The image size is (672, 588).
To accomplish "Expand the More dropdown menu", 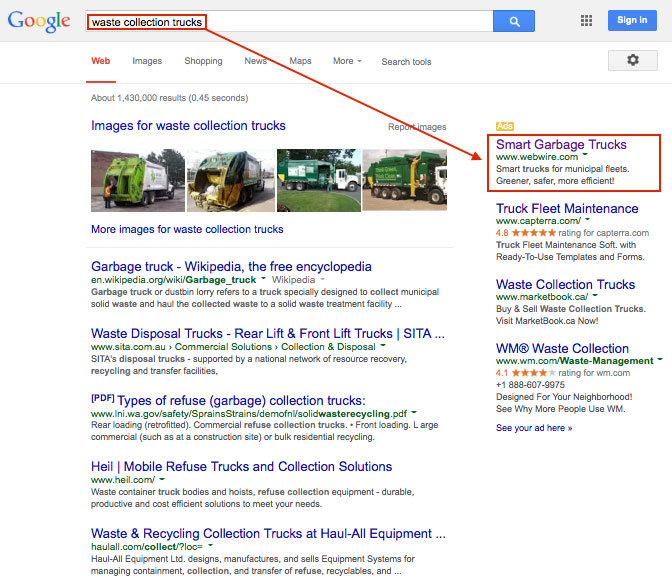I will tap(347, 61).
